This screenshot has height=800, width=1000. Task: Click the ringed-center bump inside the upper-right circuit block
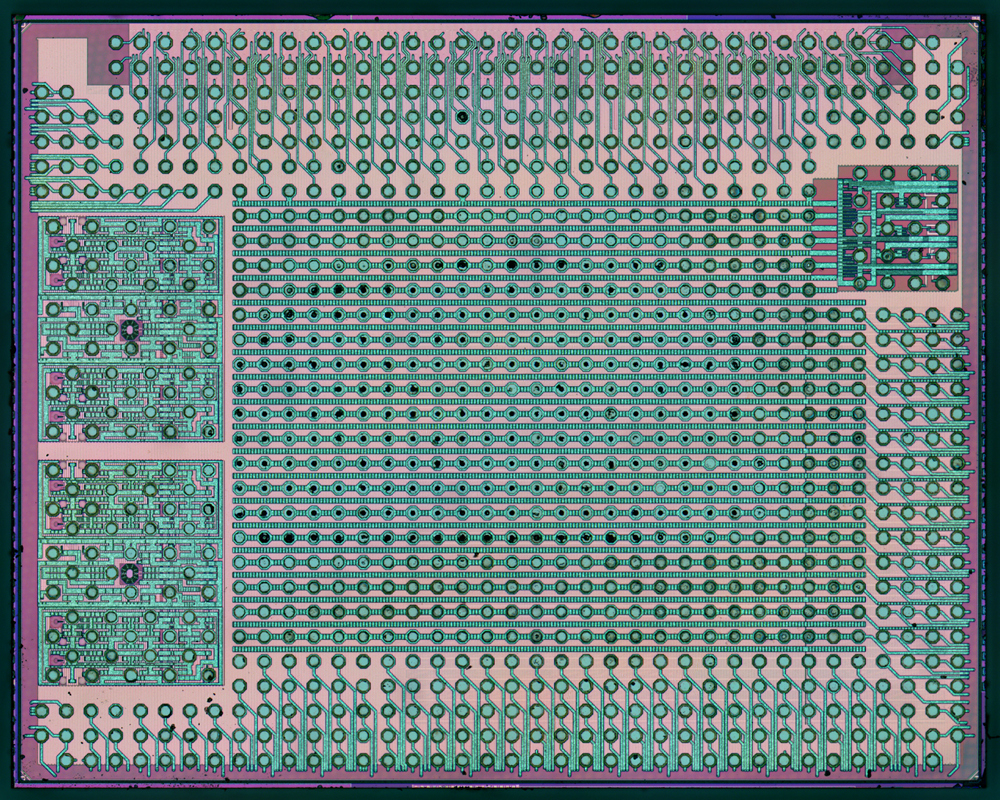(x=886, y=256)
